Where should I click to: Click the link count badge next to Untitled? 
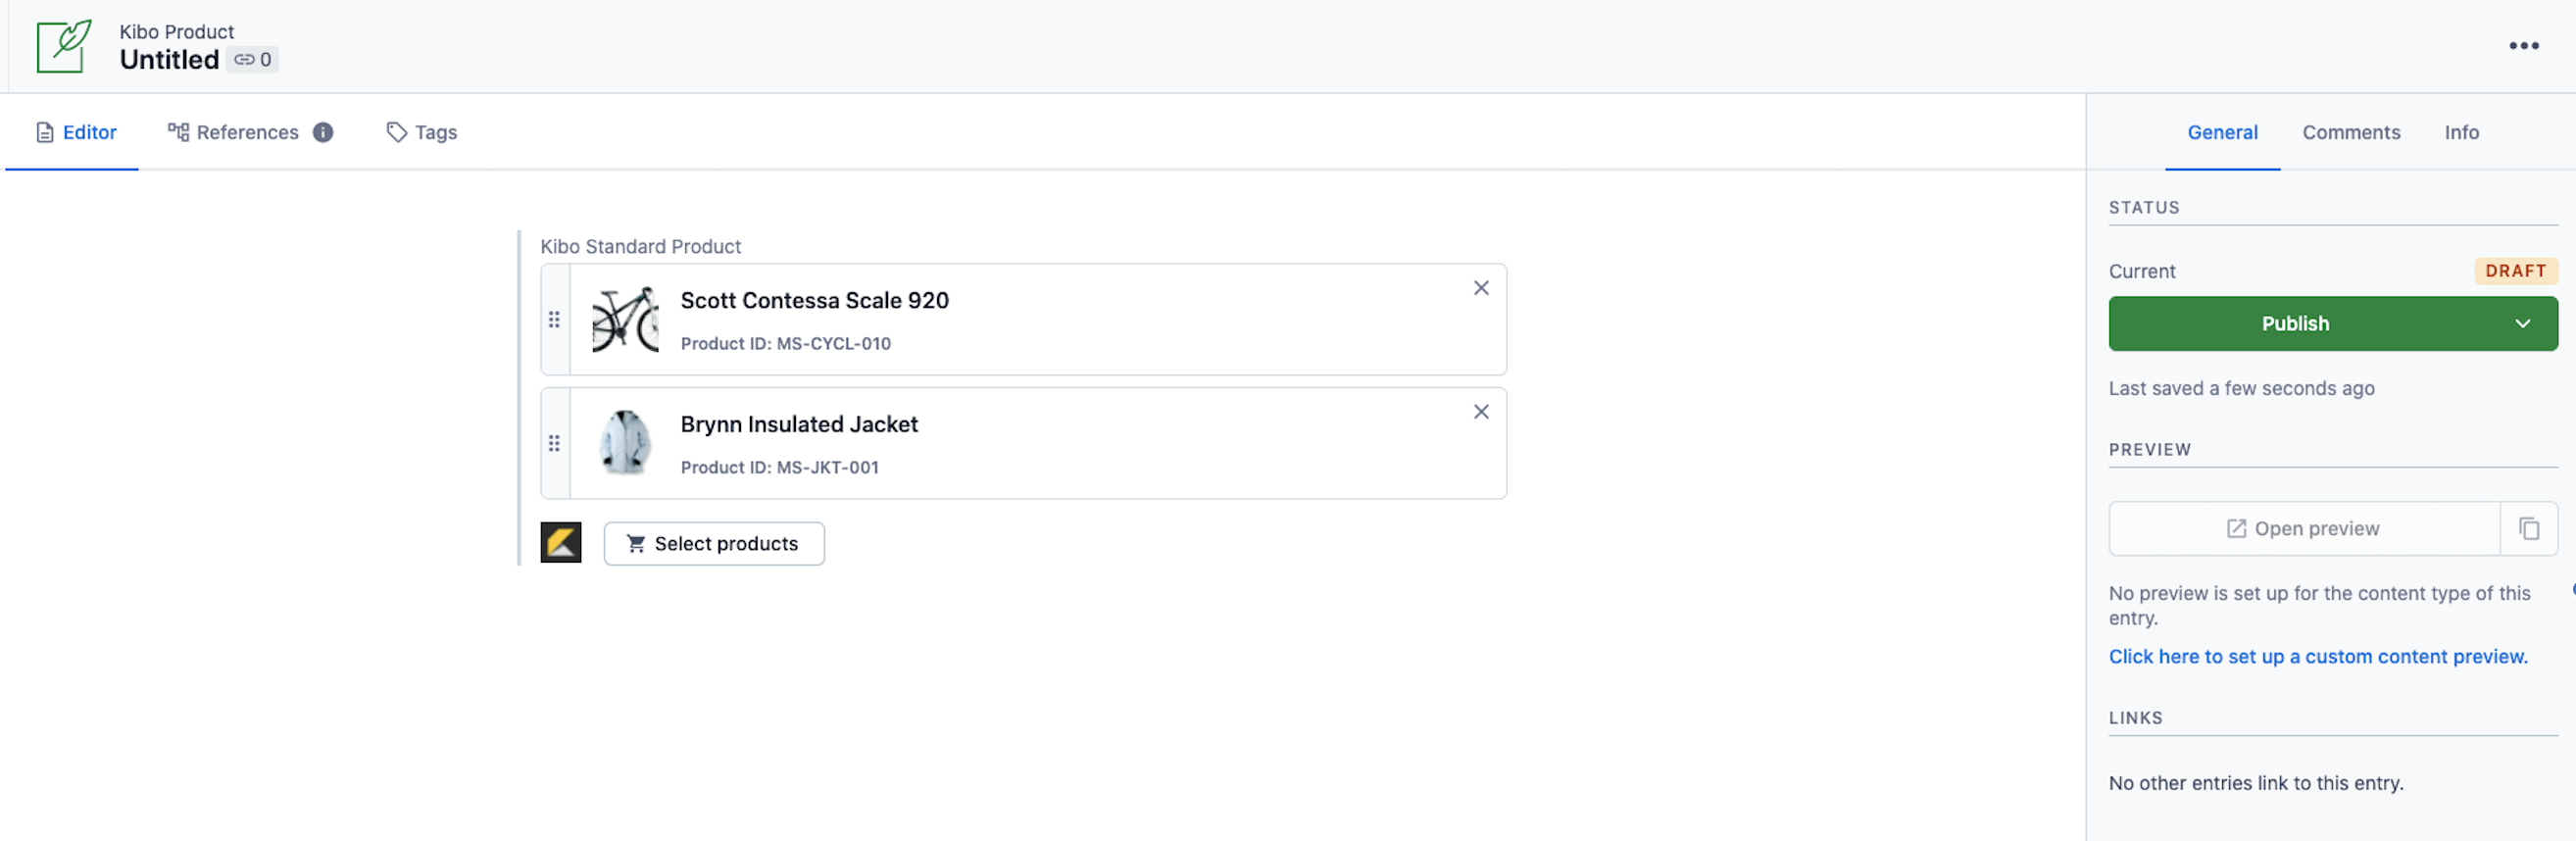pyautogui.click(x=252, y=60)
